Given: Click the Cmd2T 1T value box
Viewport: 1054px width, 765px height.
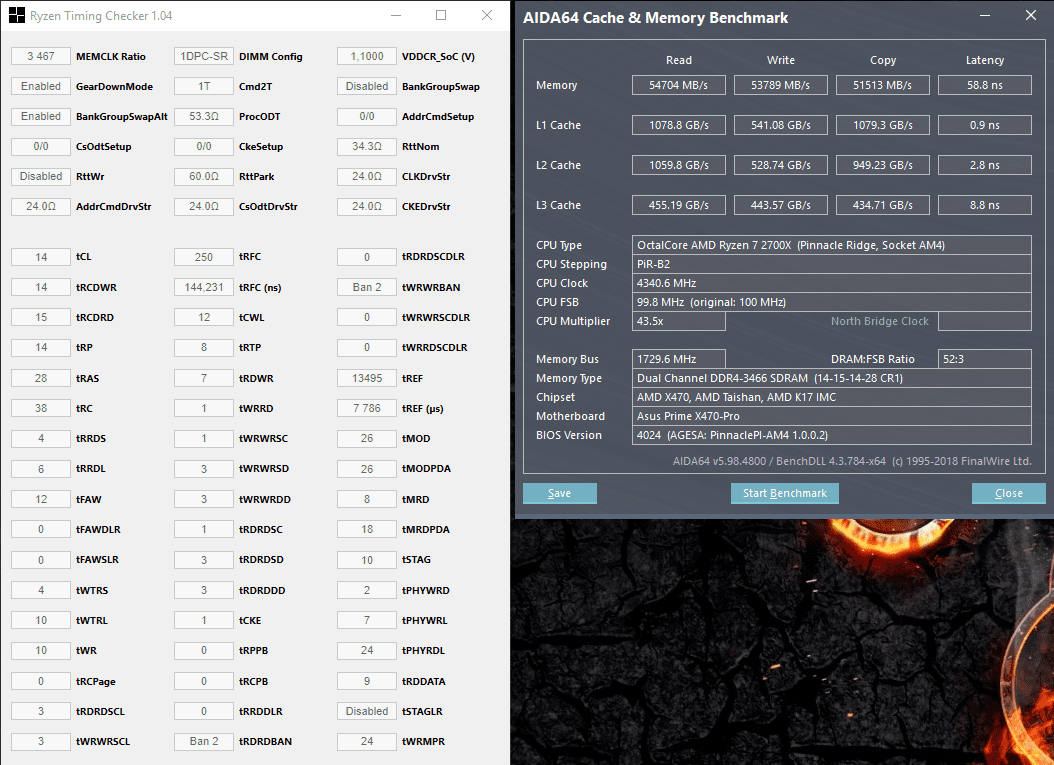Looking at the screenshot, I should point(204,86).
